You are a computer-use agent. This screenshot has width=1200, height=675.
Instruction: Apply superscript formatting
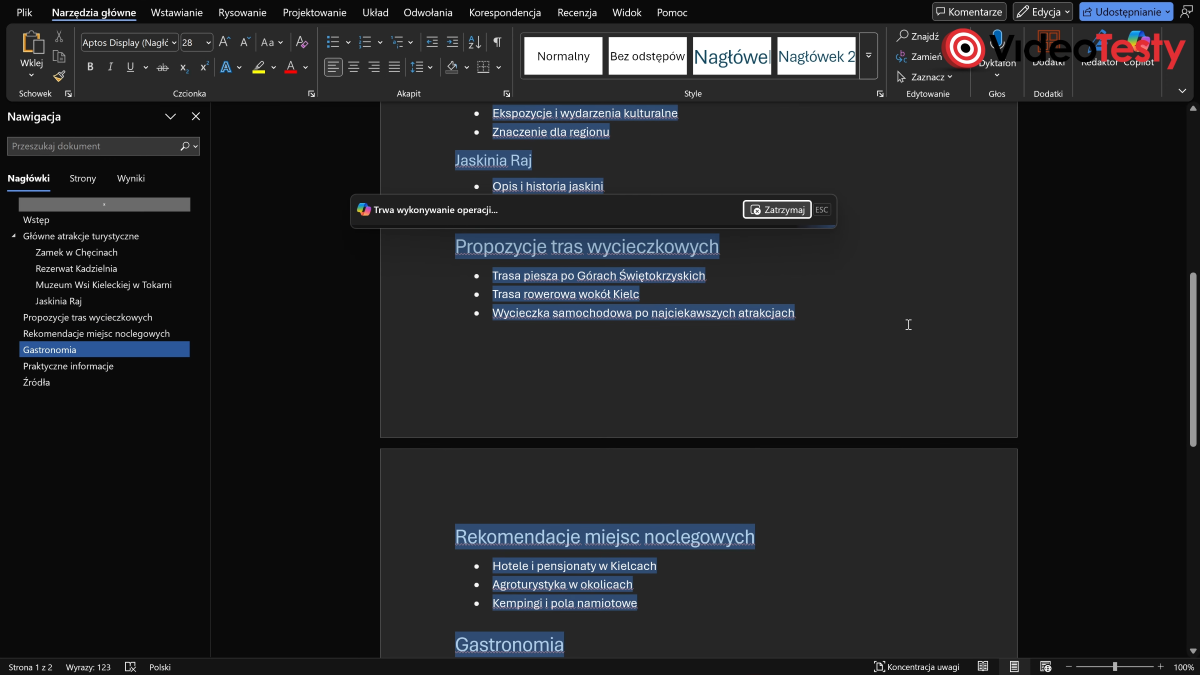point(203,67)
